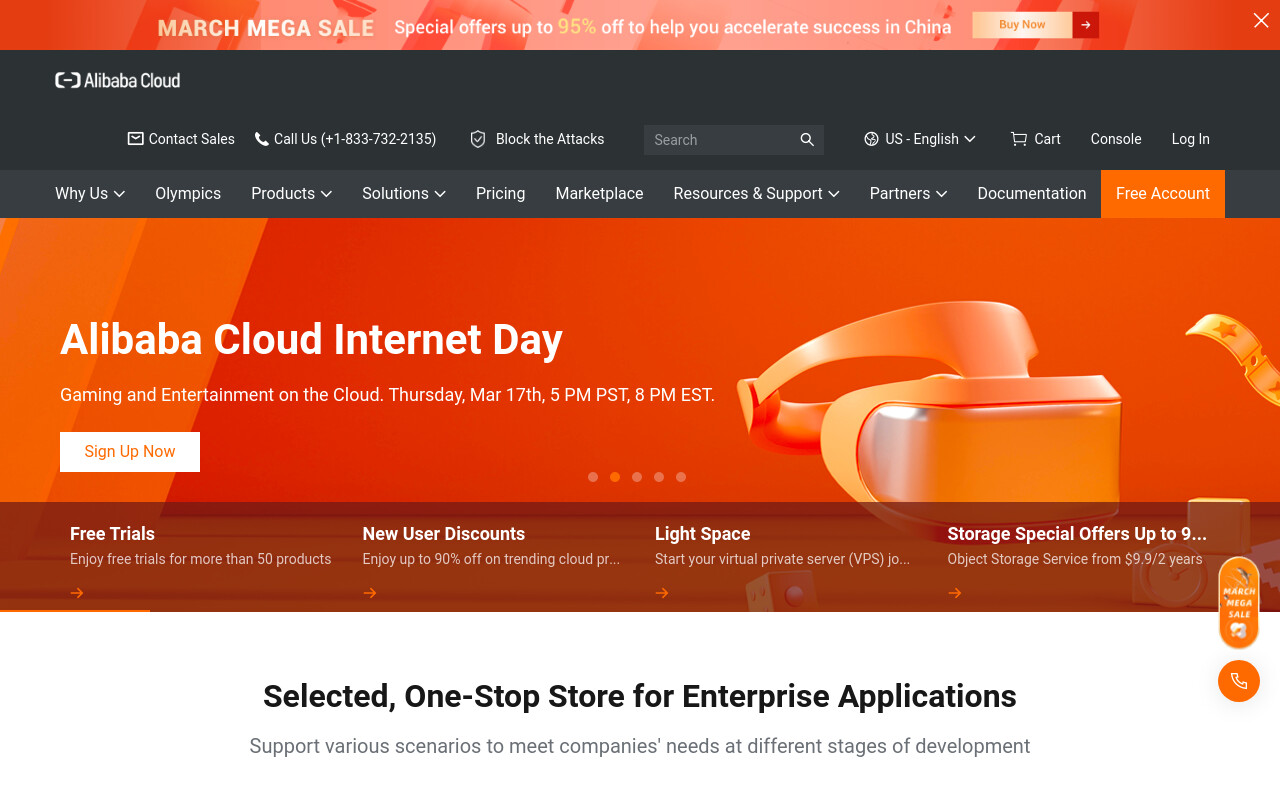Click the globe icon beside US - English
This screenshot has width=1280, height=800.
[x=871, y=139]
